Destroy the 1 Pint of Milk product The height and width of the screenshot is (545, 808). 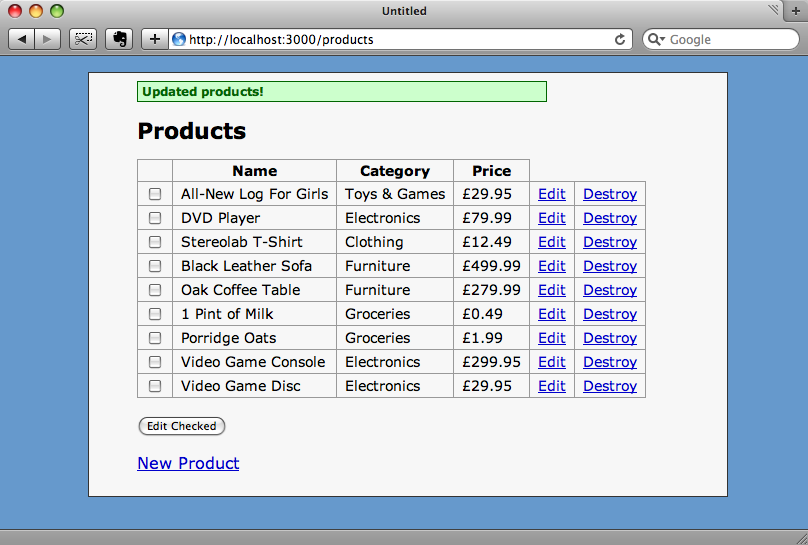click(610, 314)
